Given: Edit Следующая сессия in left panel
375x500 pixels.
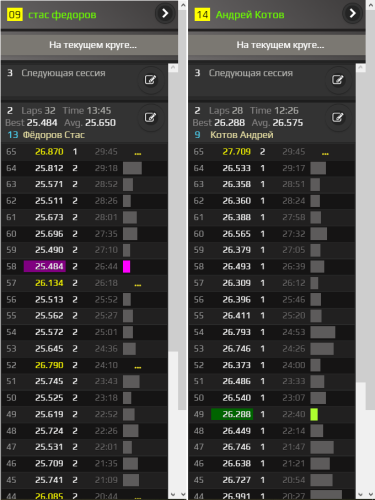Looking at the screenshot, I should (x=150, y=80).
